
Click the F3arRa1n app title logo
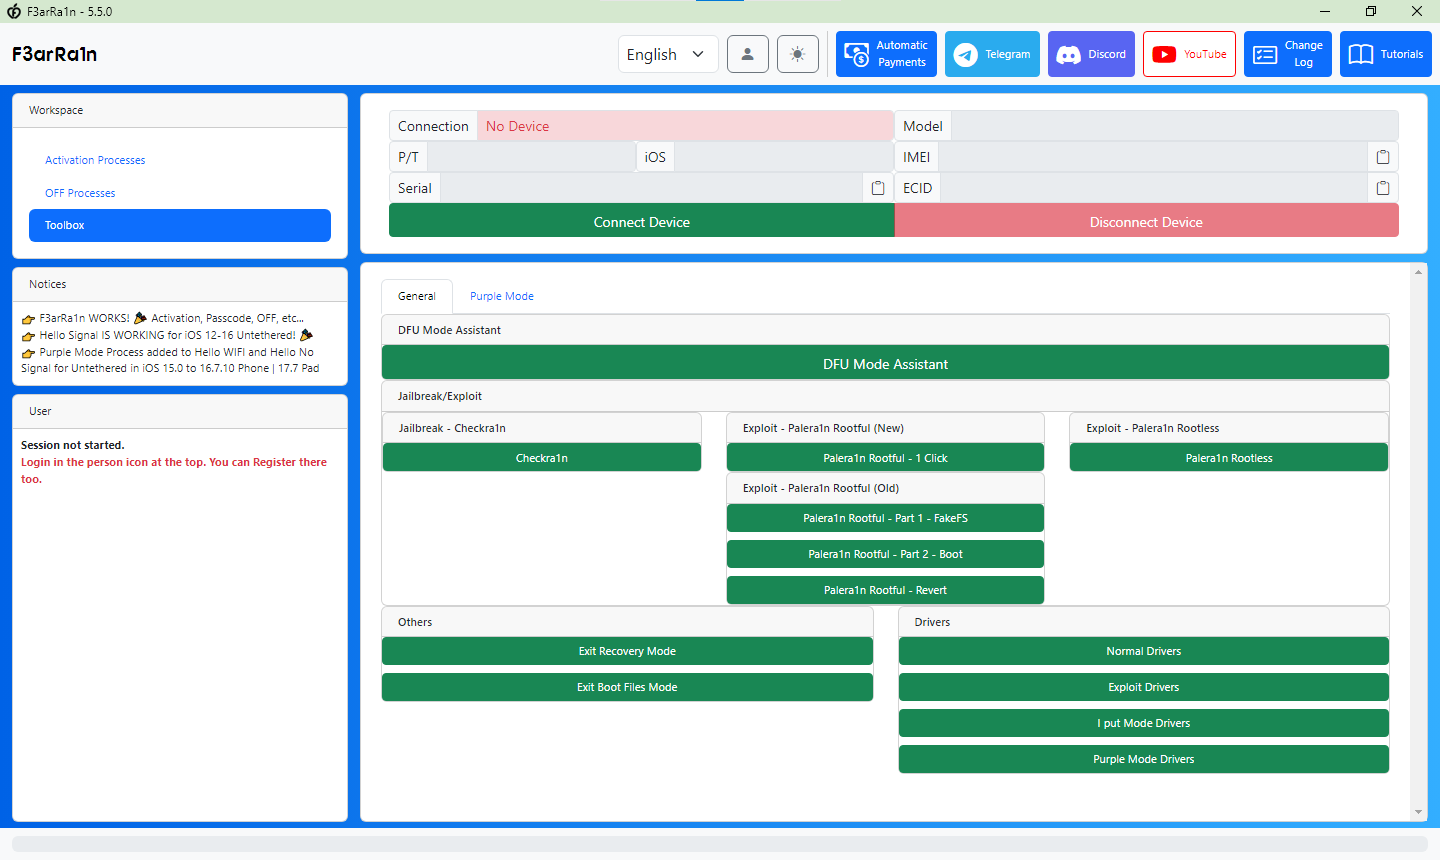point(55,54)
